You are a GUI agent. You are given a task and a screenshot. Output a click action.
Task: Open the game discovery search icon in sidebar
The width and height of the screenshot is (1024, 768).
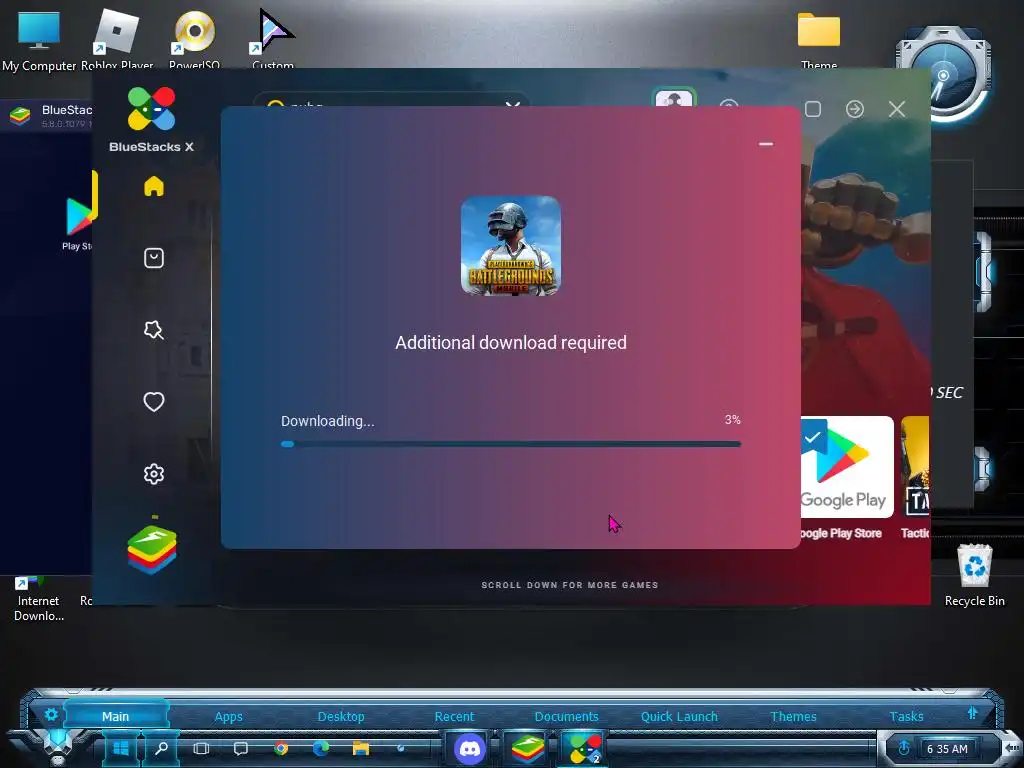coord(154,330)
